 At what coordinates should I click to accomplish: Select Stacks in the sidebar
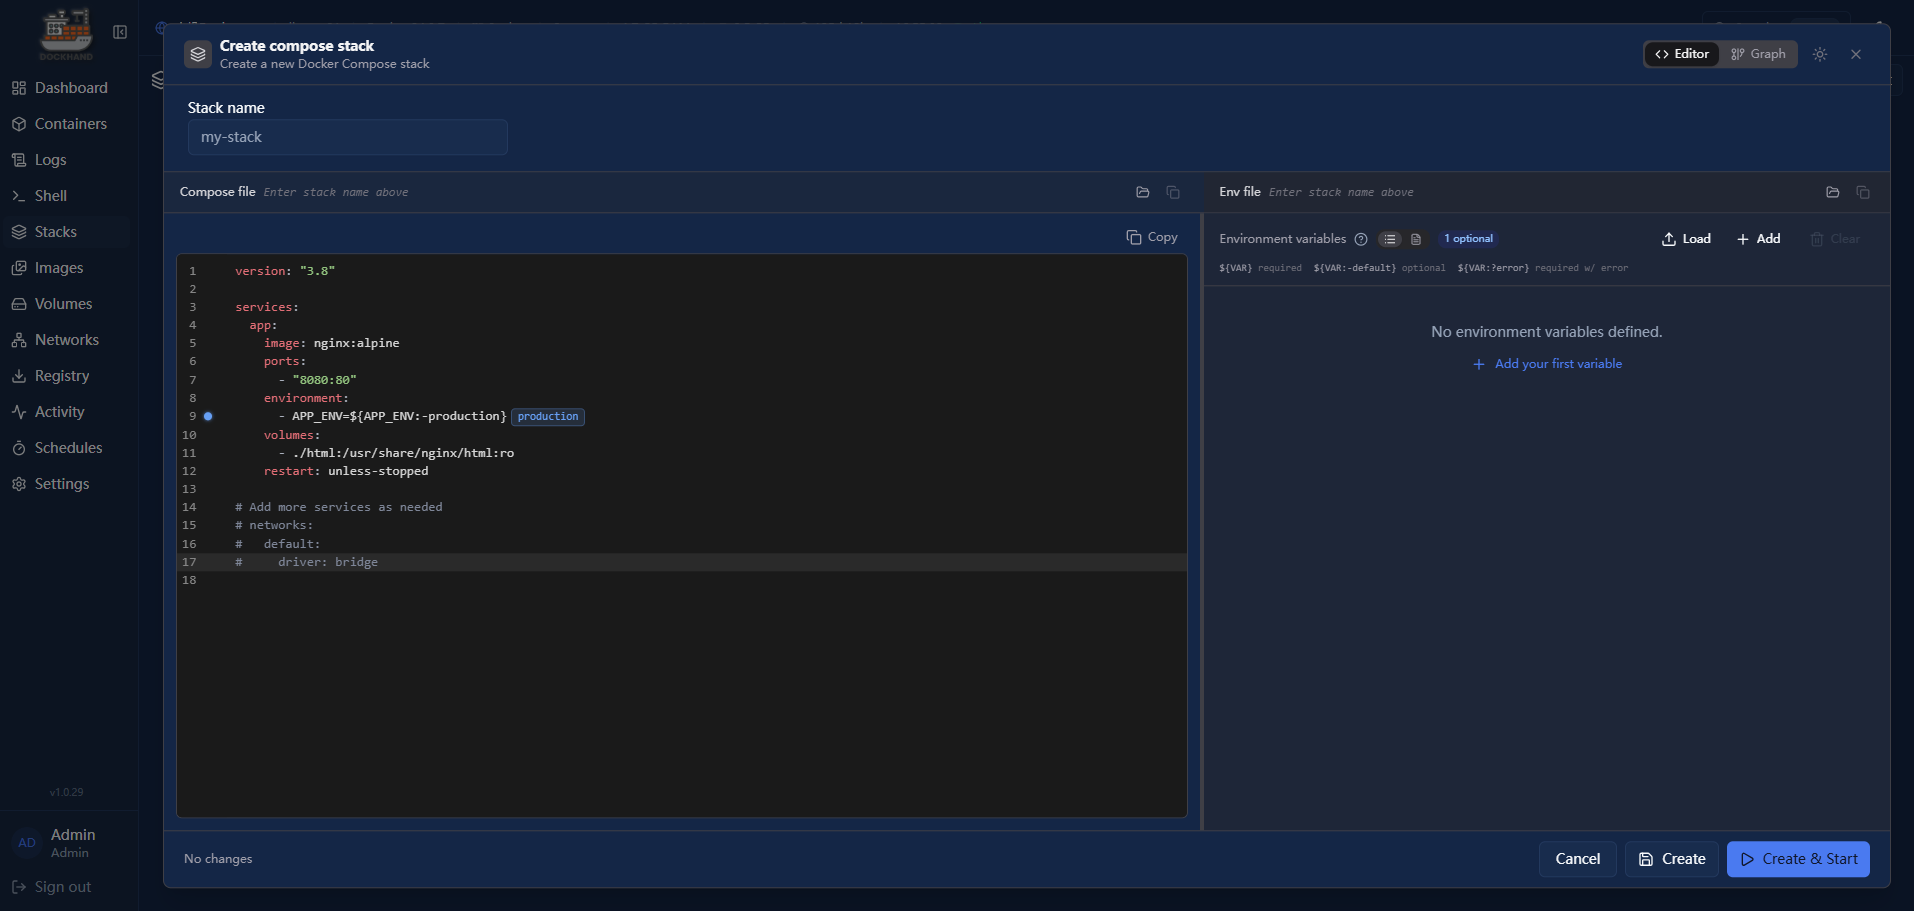point(66,232)
